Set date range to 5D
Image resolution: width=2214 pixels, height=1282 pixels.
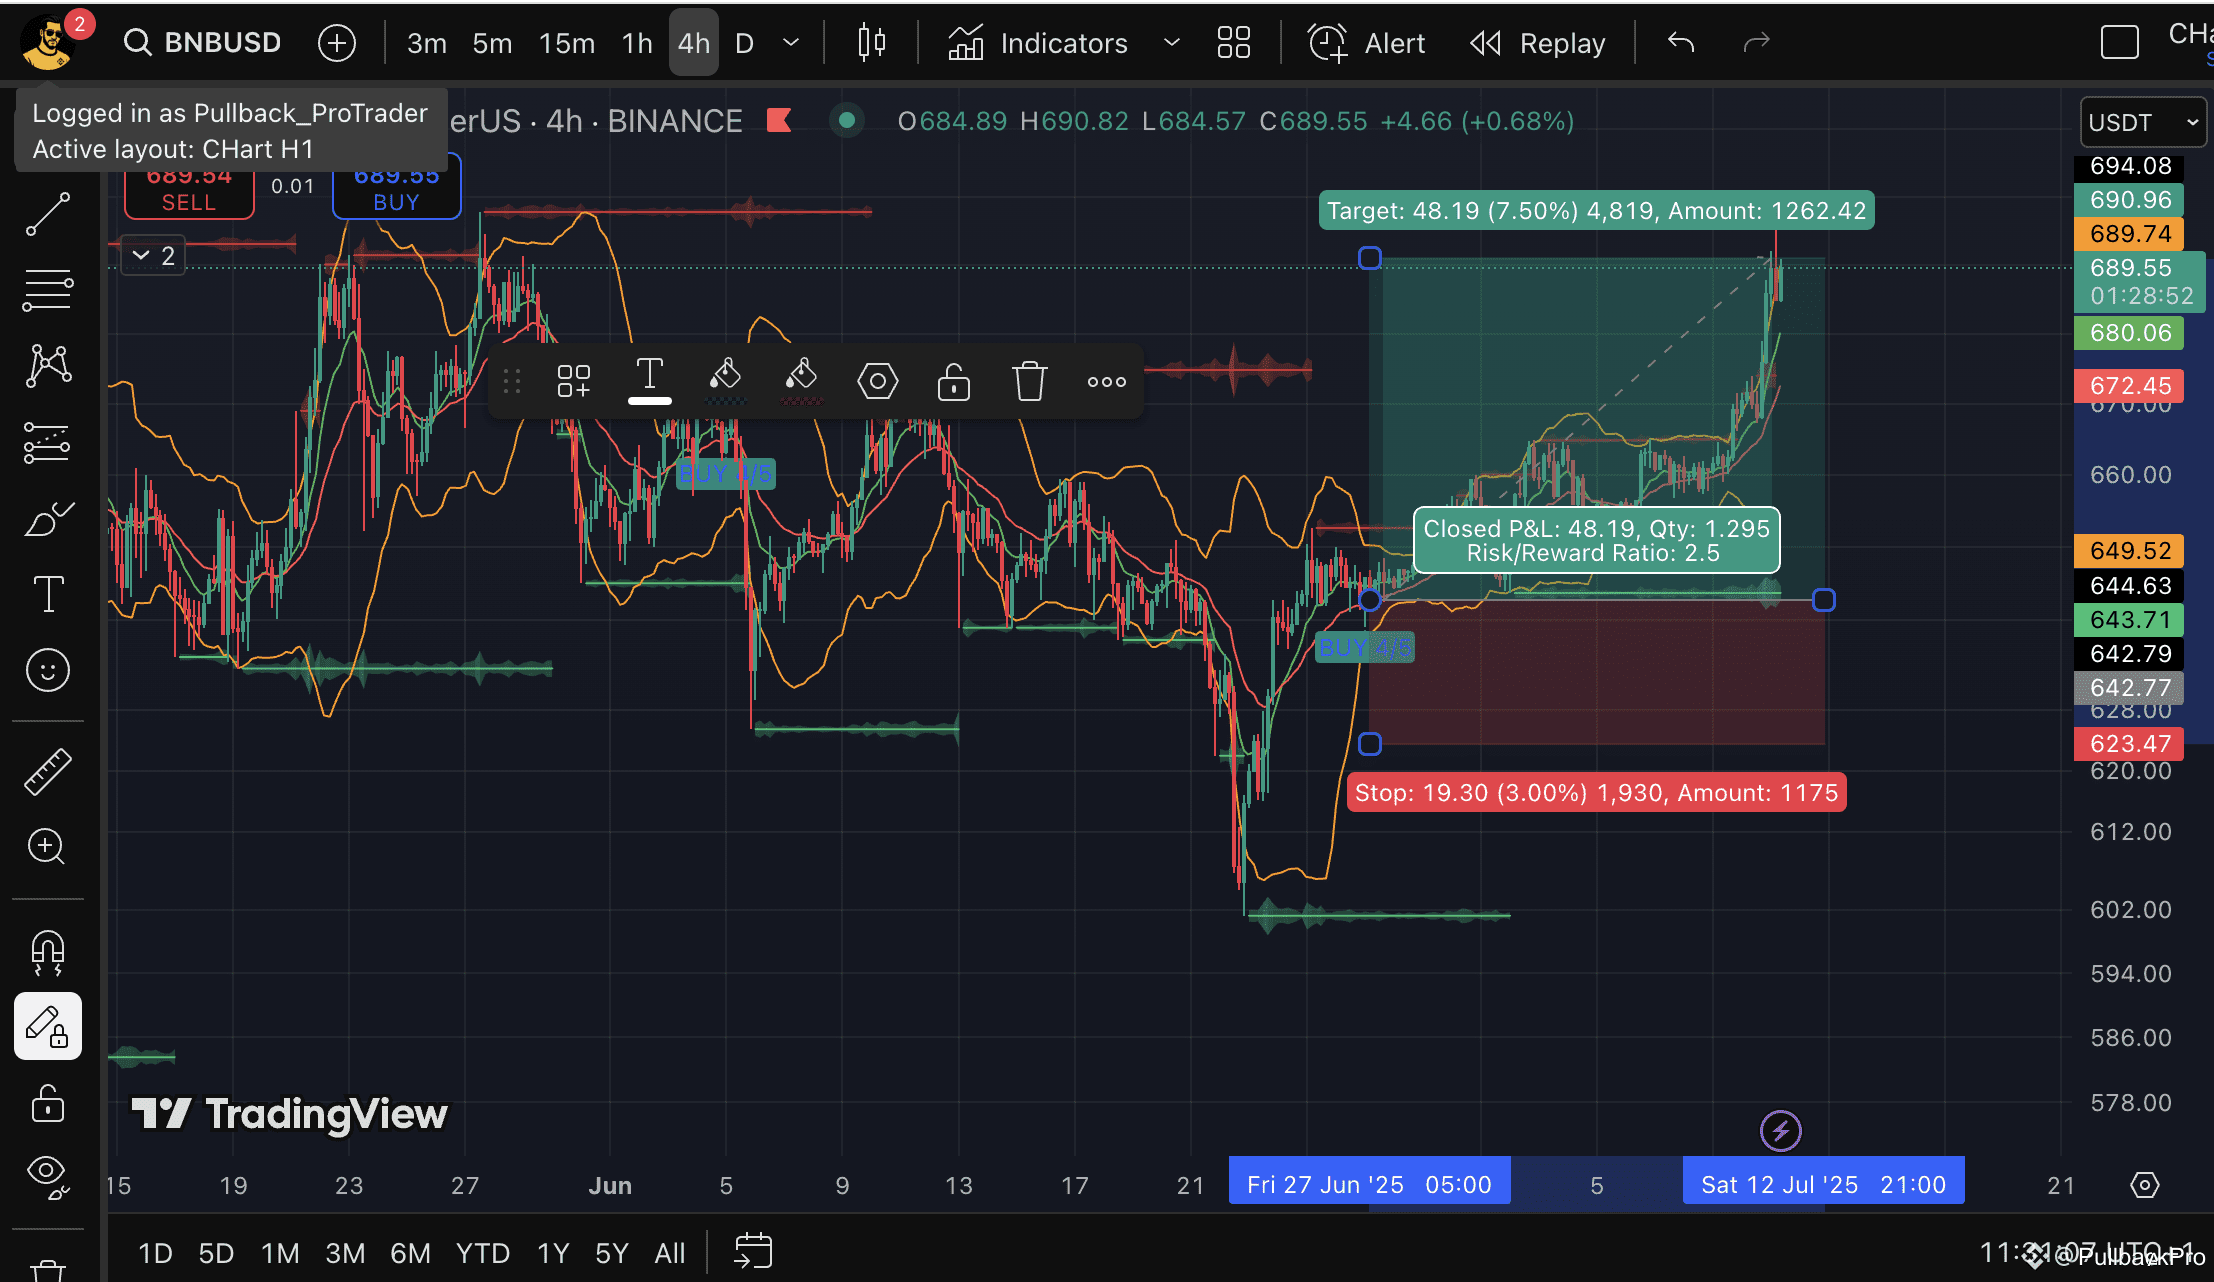tap(216, 1253)
